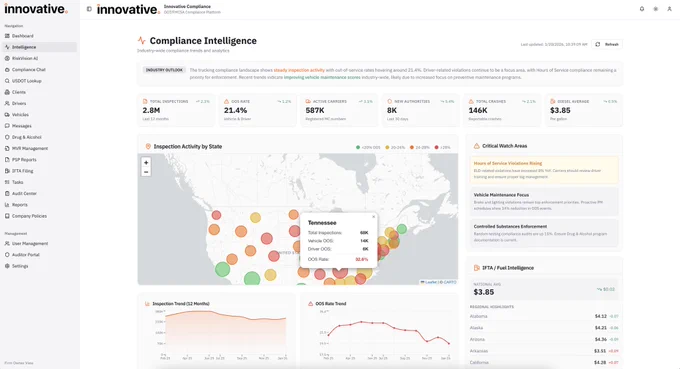Screen dimensions: 680x369
Task: Click the National Avg $3.85 value
Action: [x=484, y=292]
